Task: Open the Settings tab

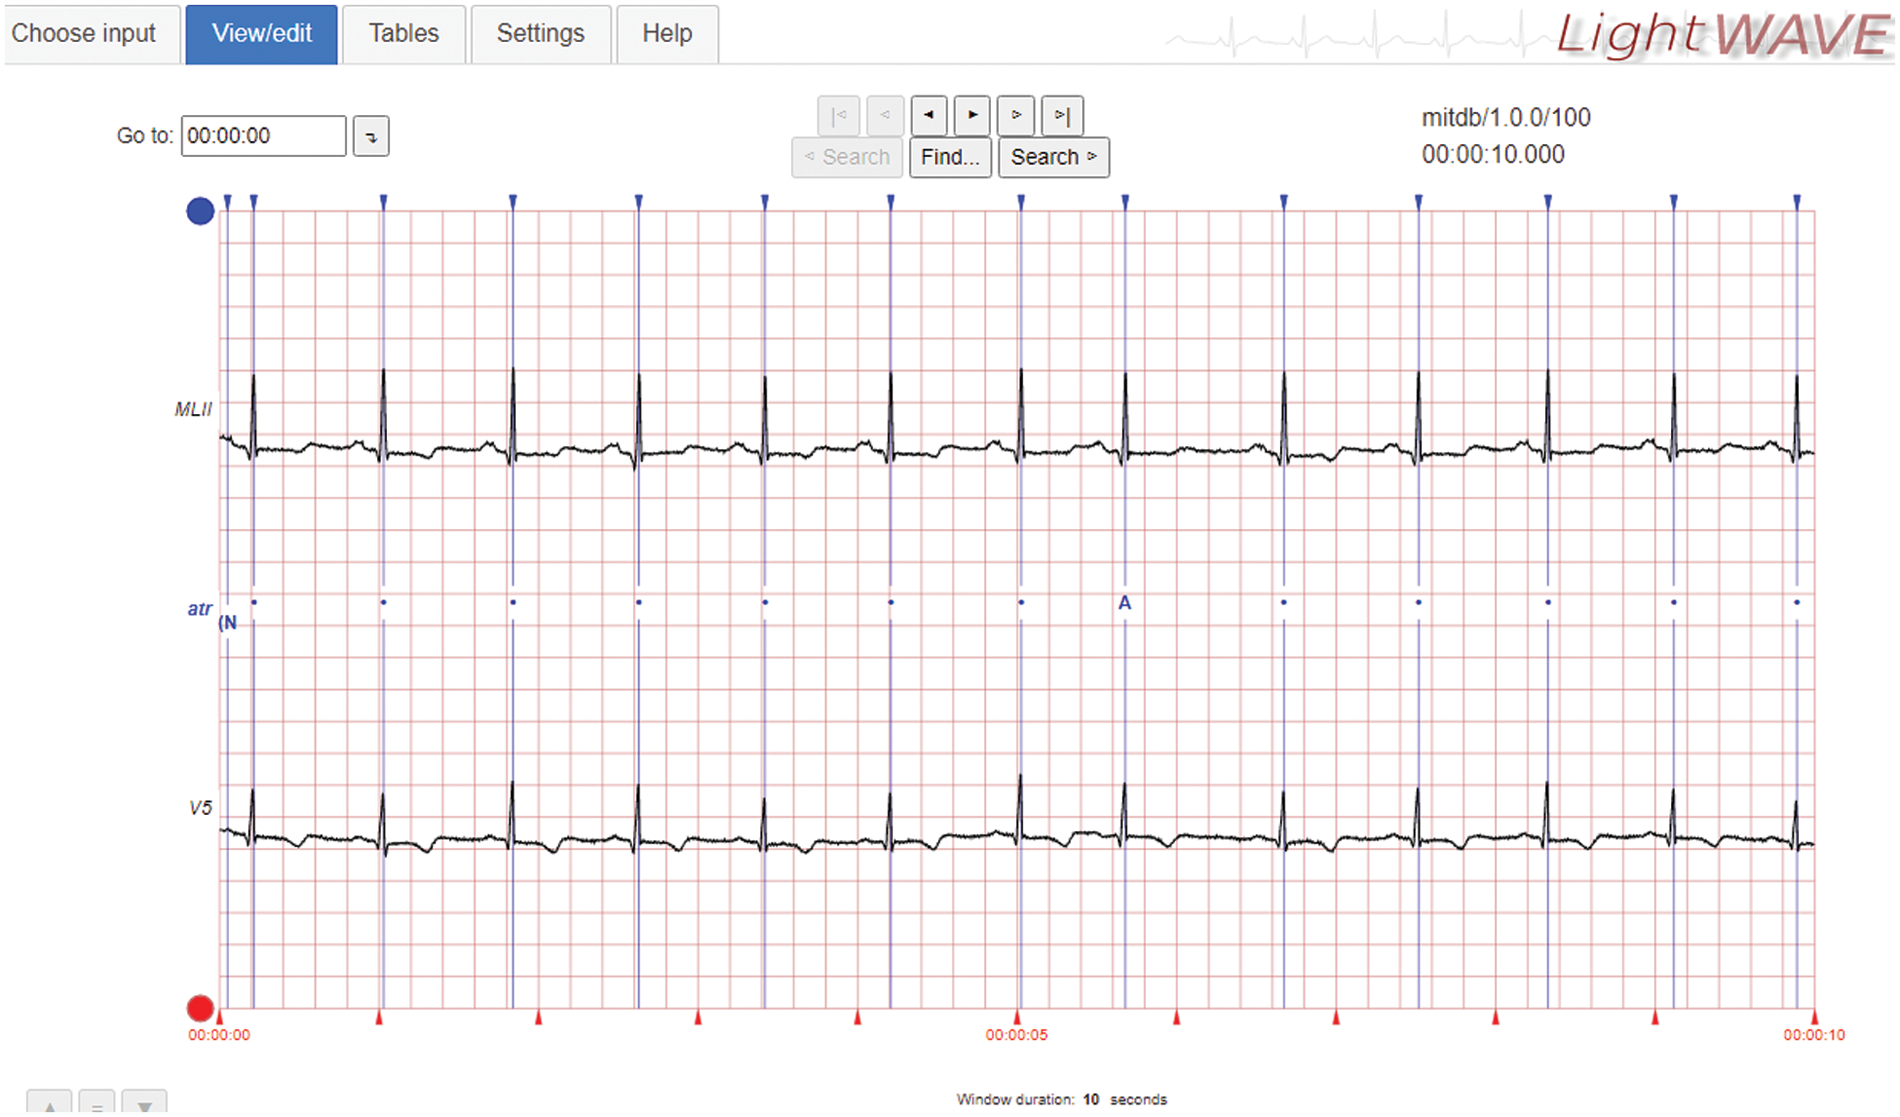Action: point(540,34)
